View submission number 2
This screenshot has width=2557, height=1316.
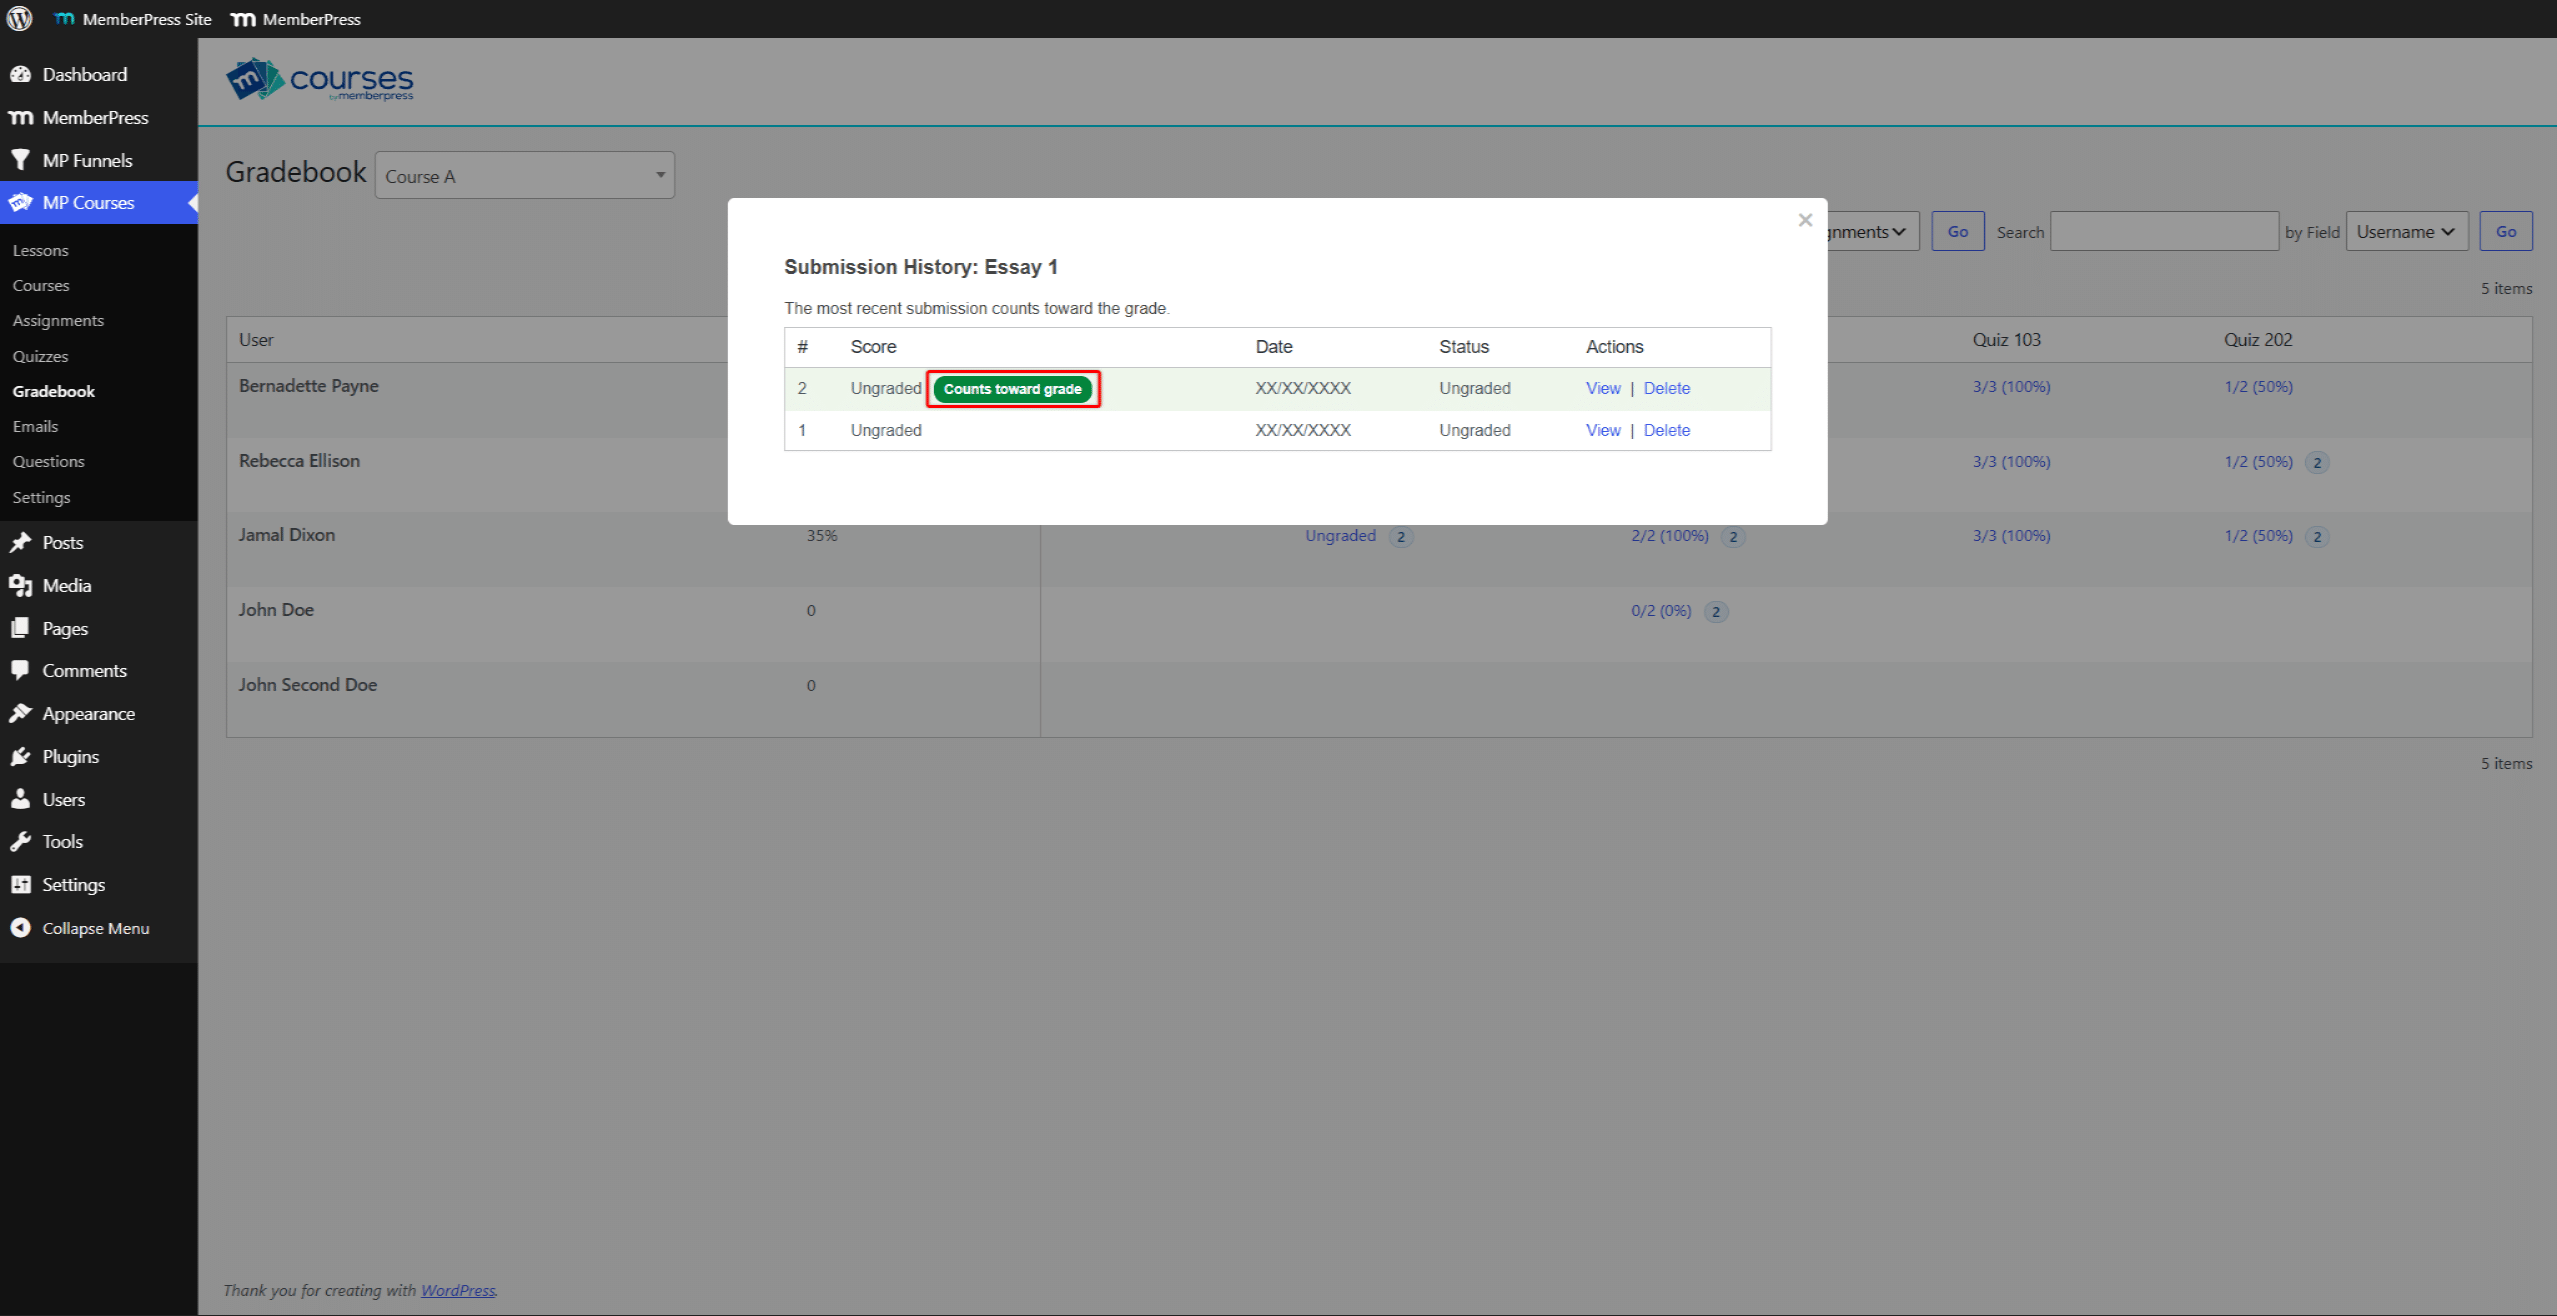[x=1603, y=388]
